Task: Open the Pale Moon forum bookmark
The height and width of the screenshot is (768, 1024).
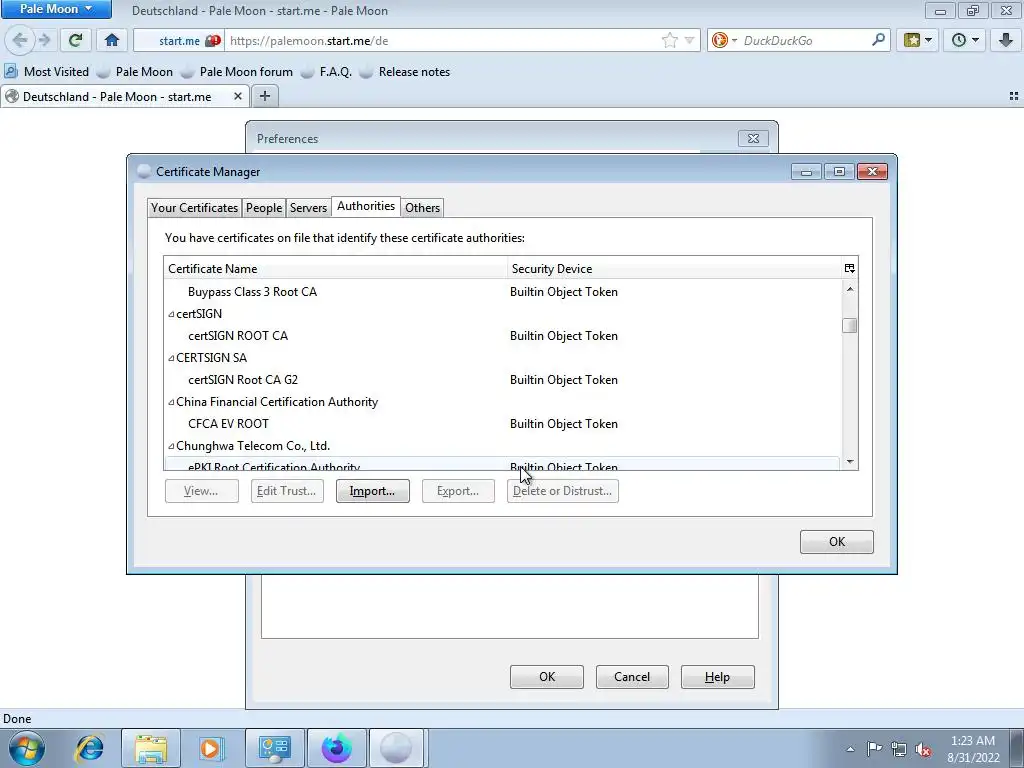Action: 237,72
